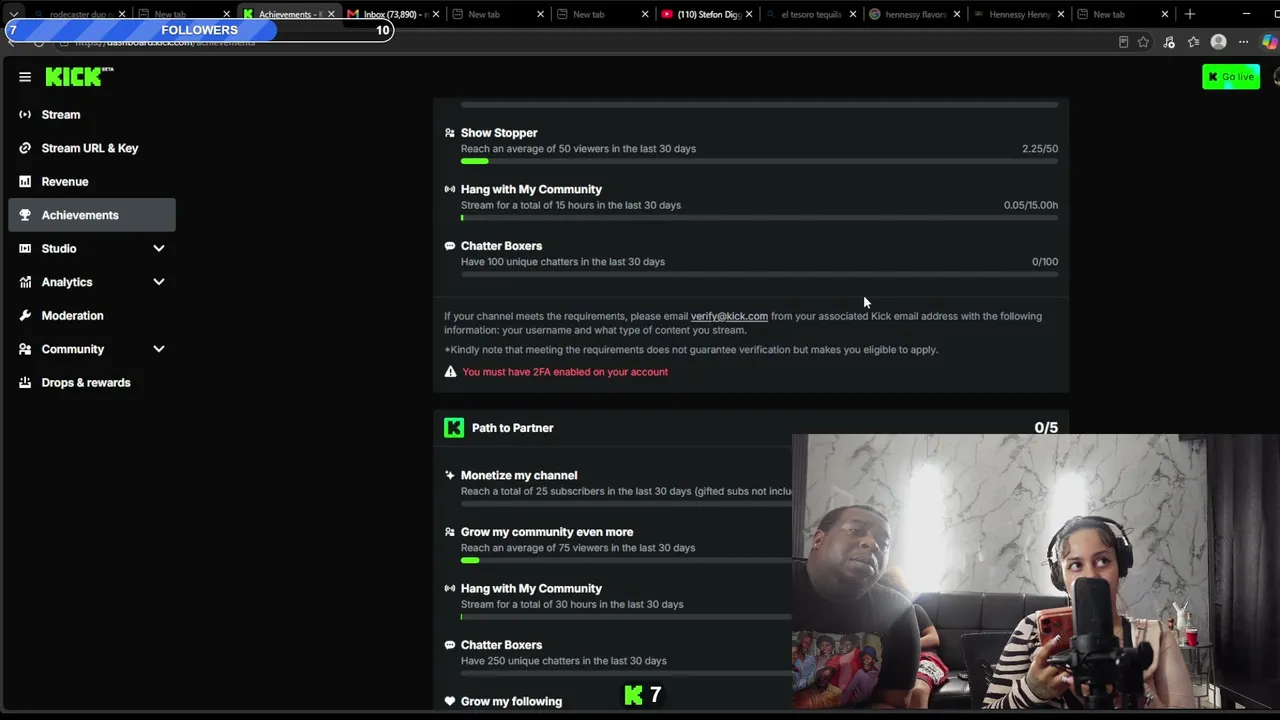Click the "Kindly note that meeting the requirements" note

tap(691, 350)
